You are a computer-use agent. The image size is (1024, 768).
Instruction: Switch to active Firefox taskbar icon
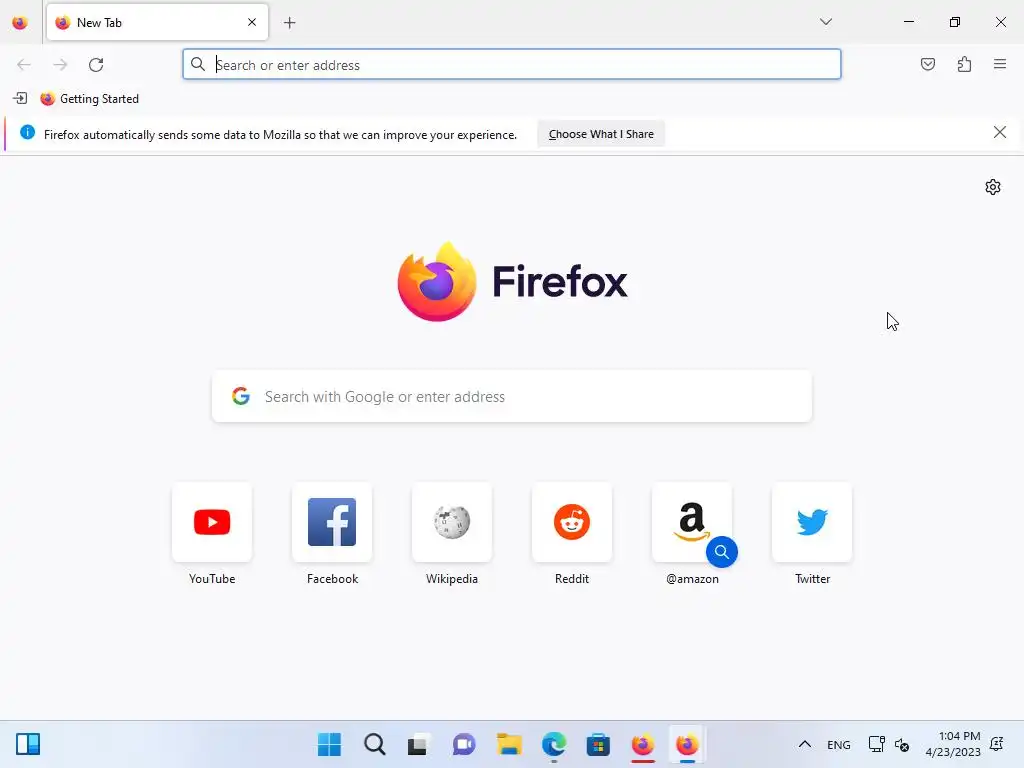[687, 744]
